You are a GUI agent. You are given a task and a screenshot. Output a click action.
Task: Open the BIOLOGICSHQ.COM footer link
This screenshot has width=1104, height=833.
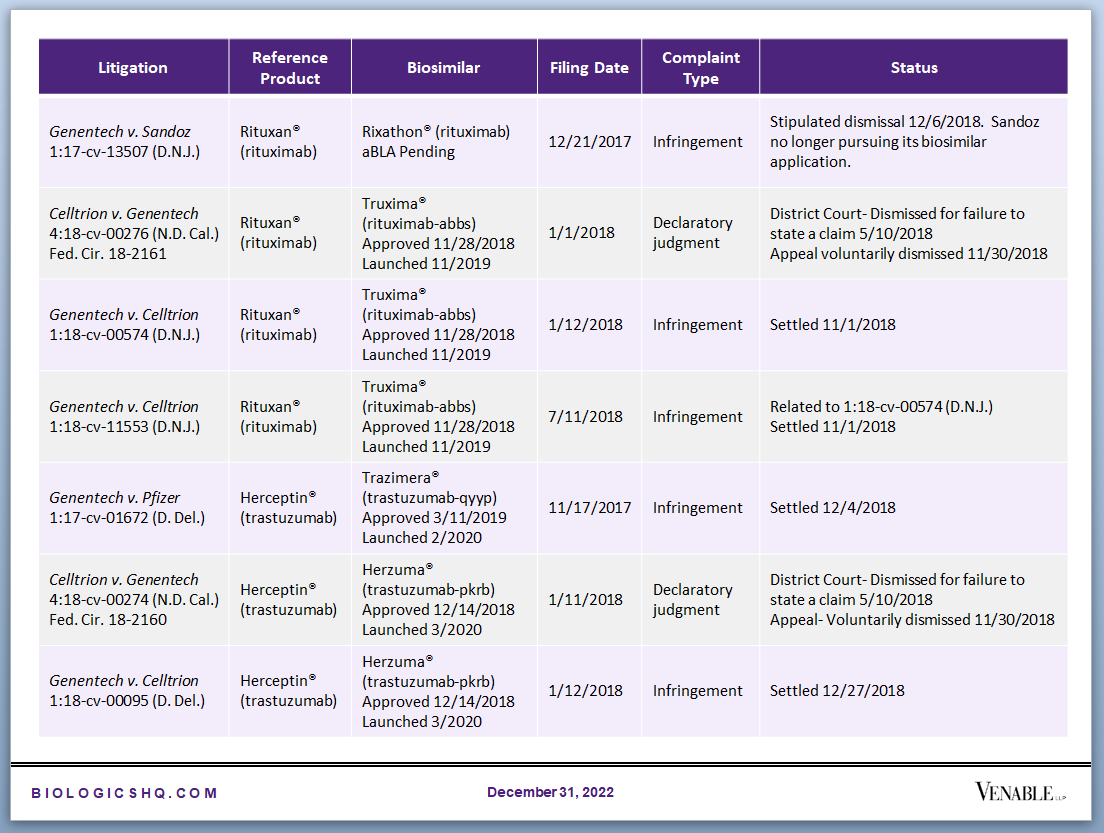click(124, 793)
